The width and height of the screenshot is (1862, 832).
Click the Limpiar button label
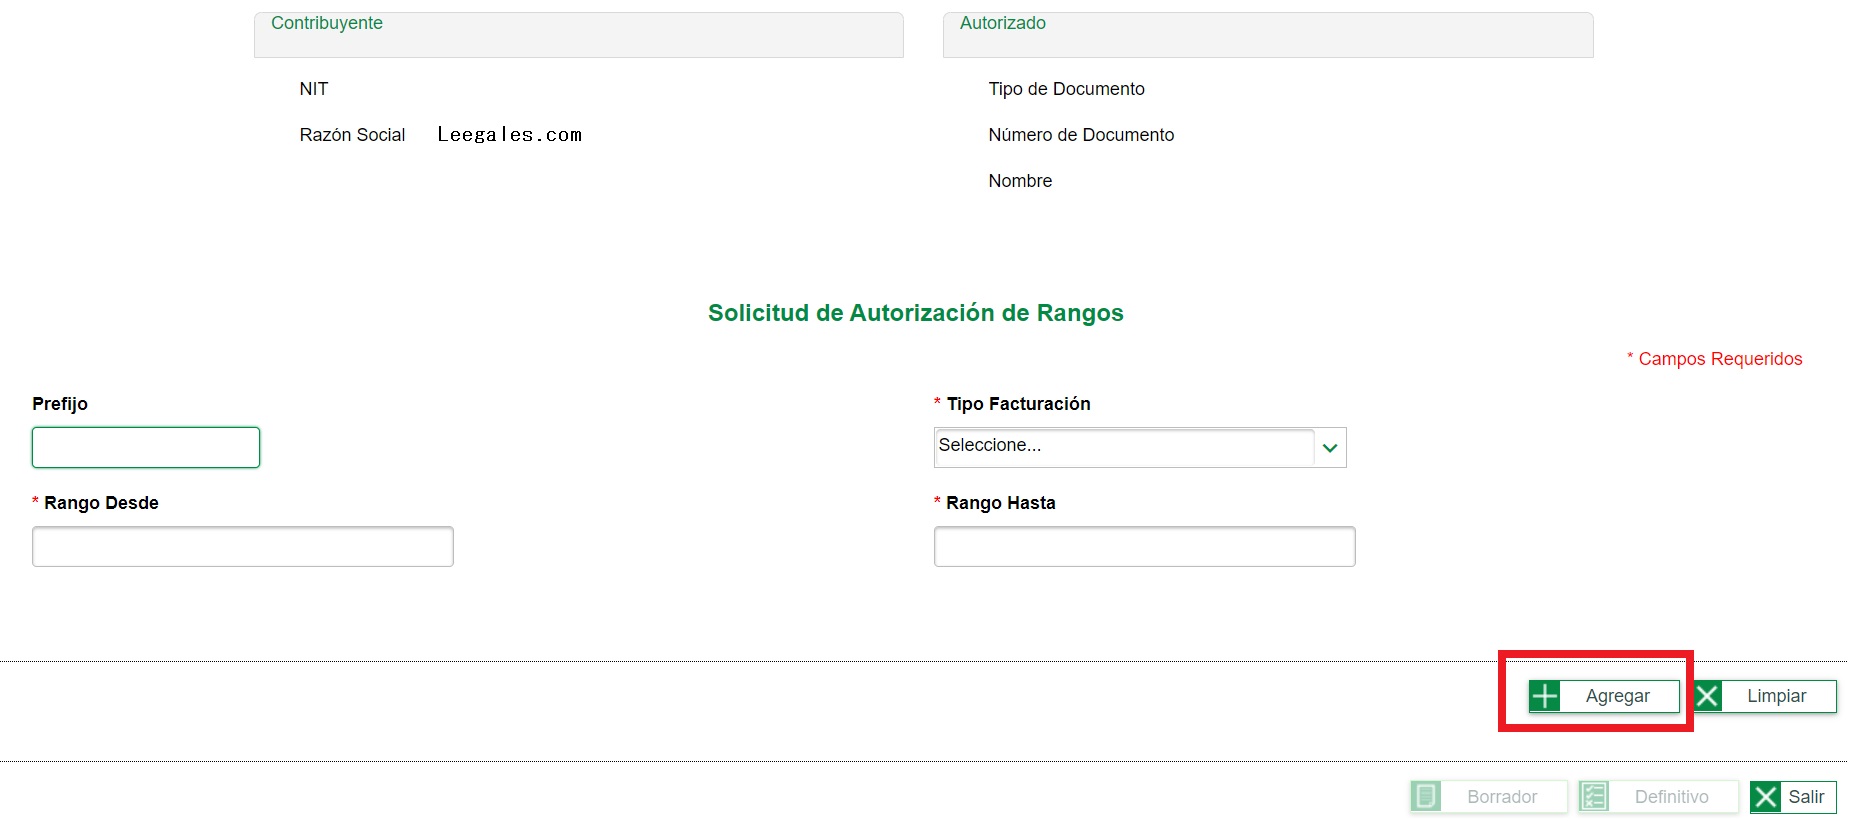coord(1776,696)
